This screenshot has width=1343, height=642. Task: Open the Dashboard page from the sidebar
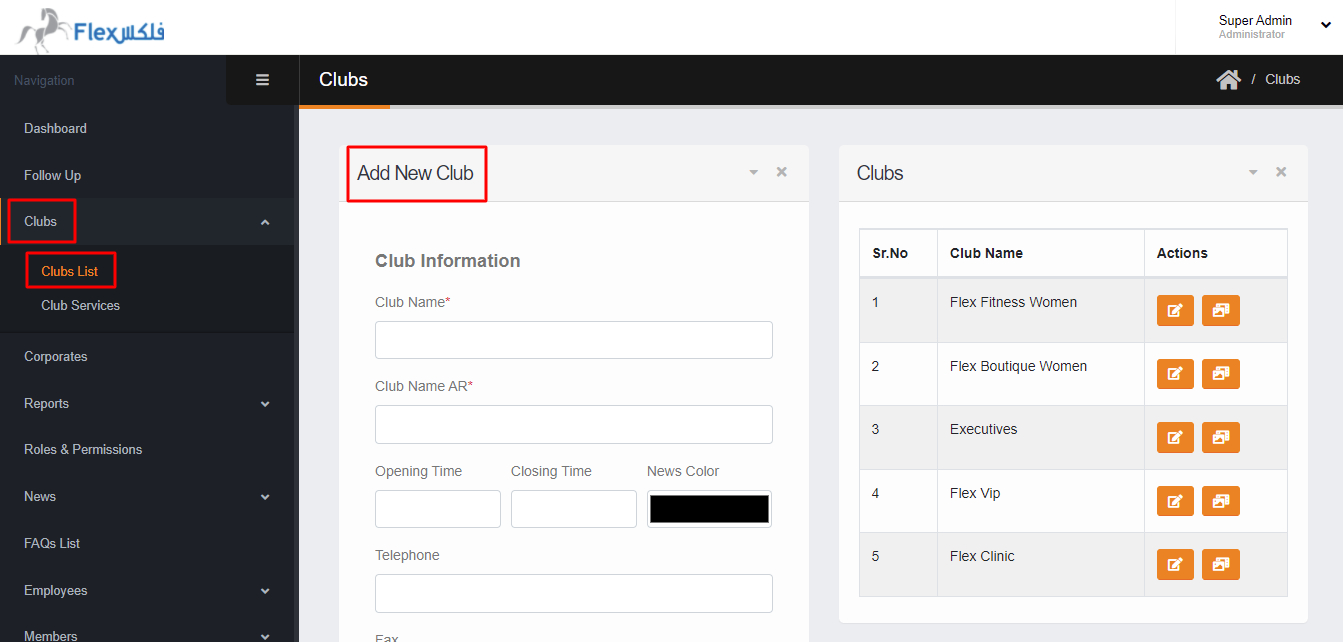55,128
